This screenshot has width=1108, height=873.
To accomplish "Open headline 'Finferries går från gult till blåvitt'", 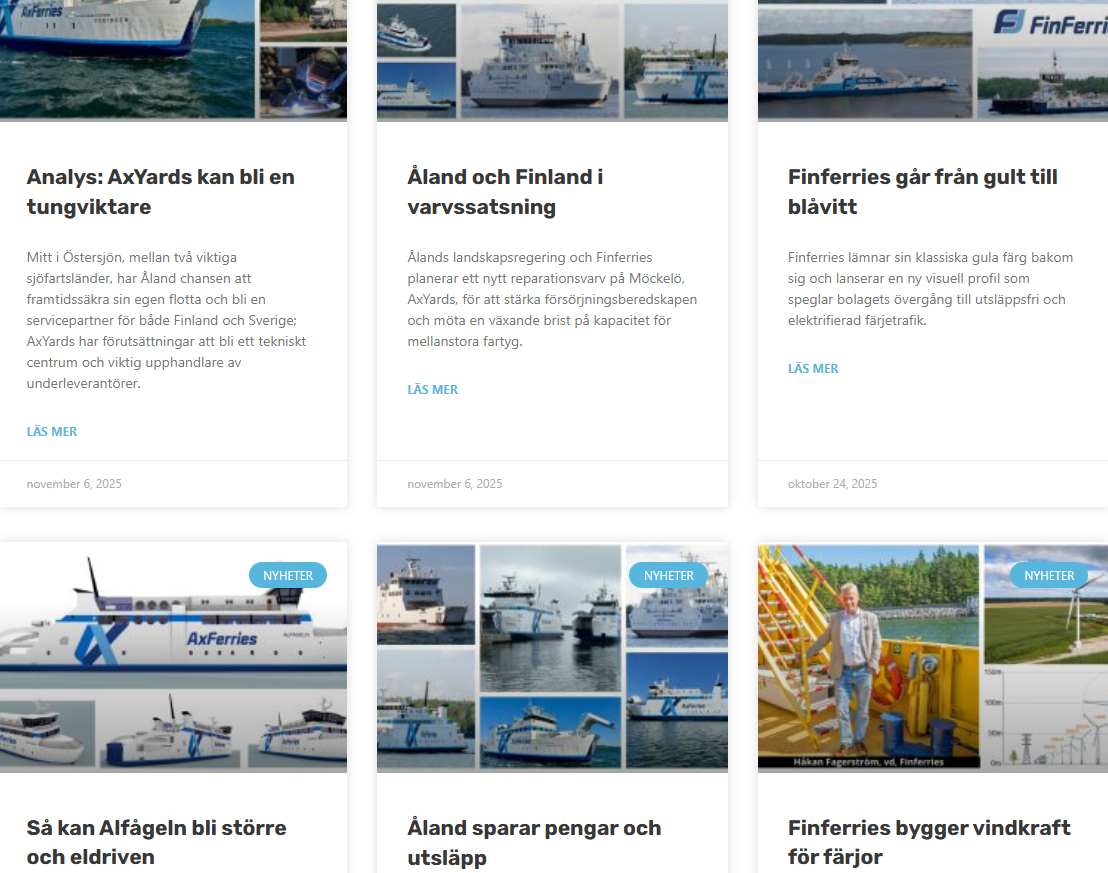I will [922, 192].
